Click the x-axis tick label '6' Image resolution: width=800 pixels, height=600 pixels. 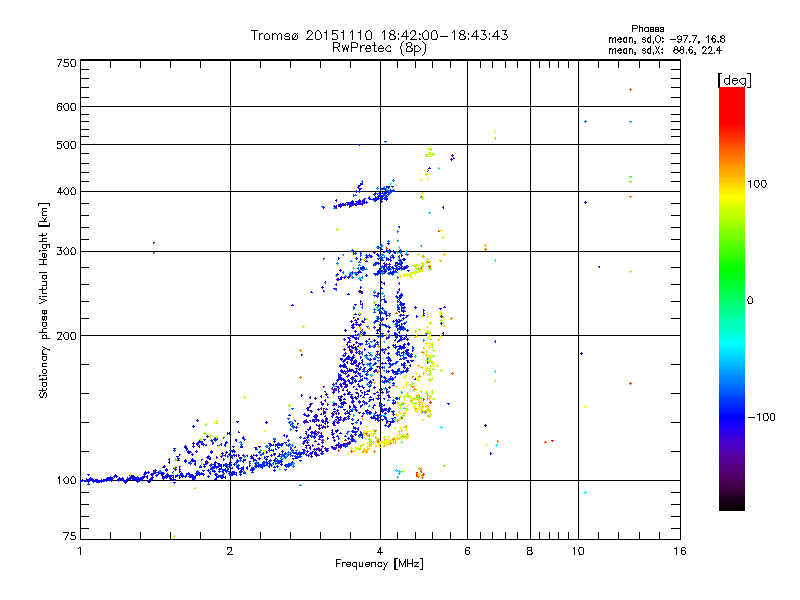tap(467, 551)
